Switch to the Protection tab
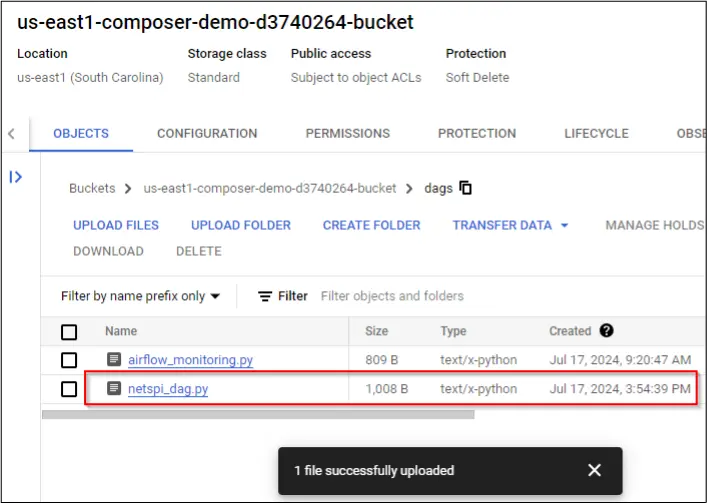 click(x=477, y=134)
